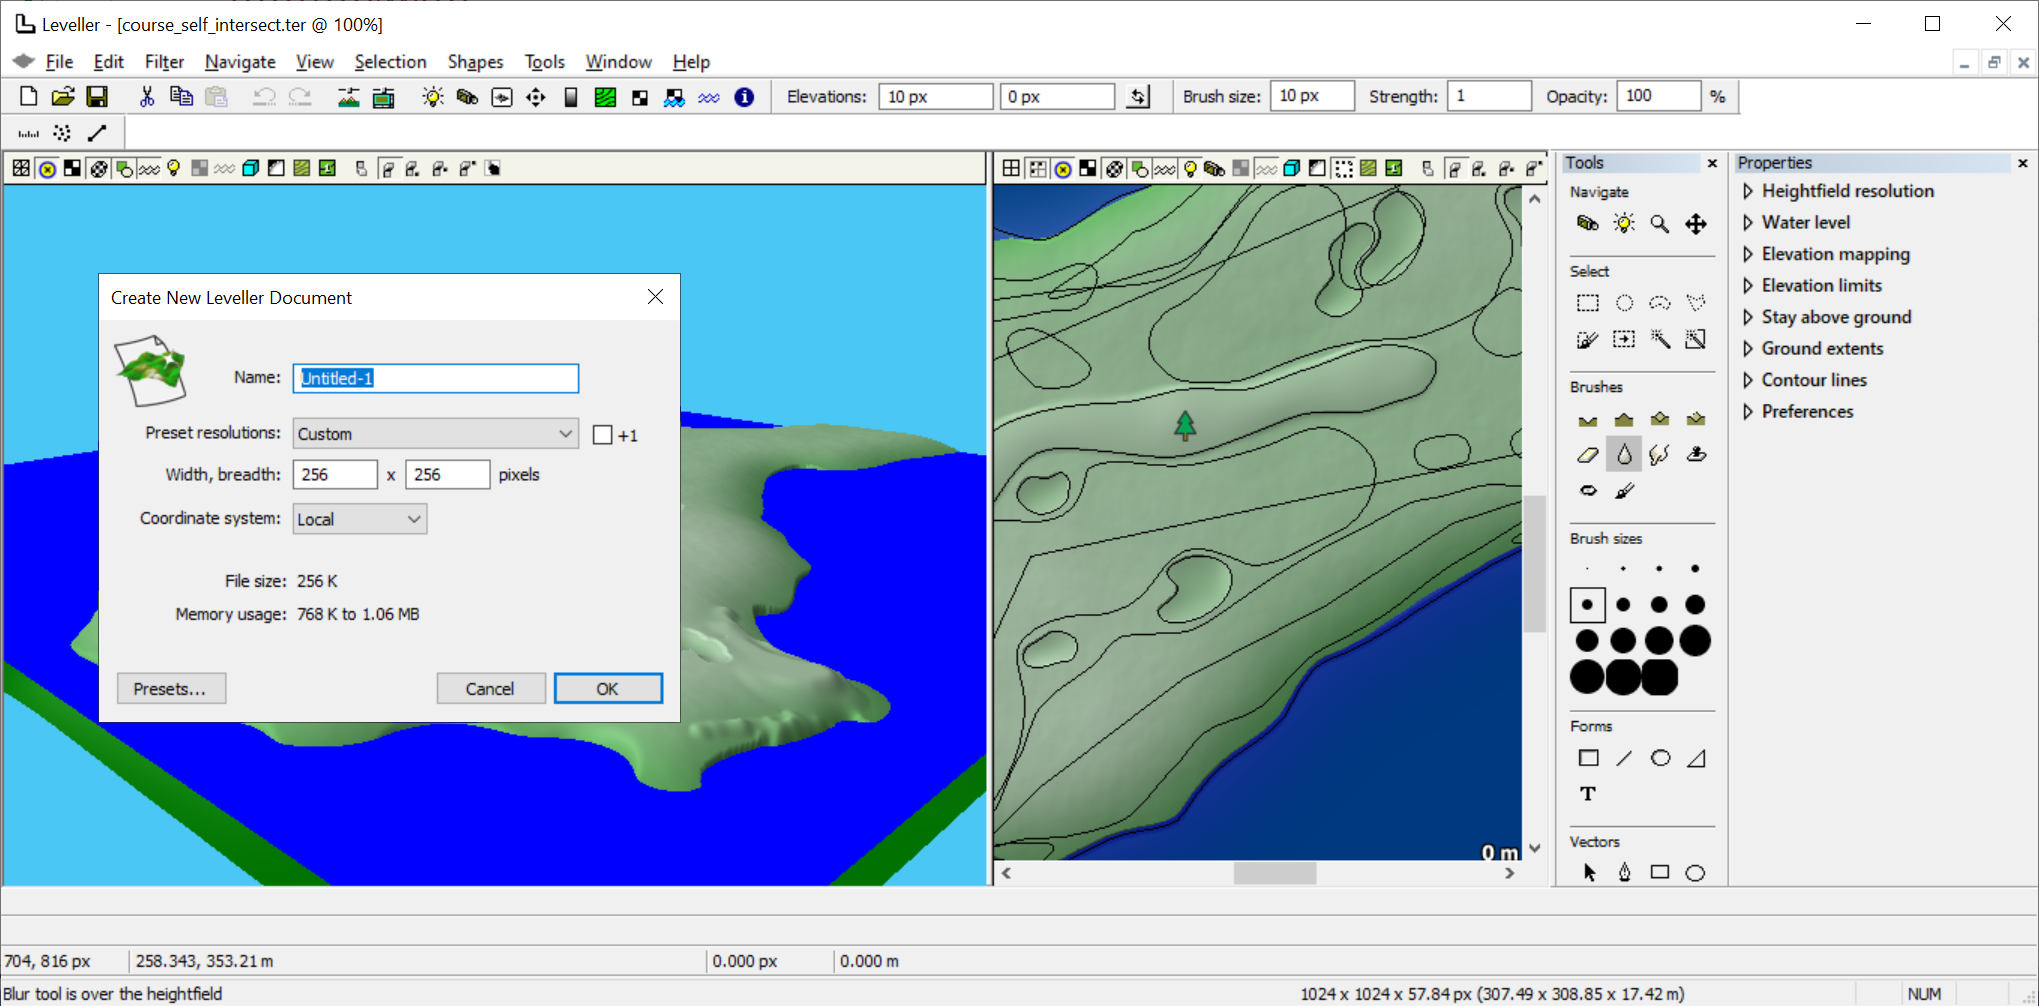Toggle grid icon in right map view toolbar

1011,168
